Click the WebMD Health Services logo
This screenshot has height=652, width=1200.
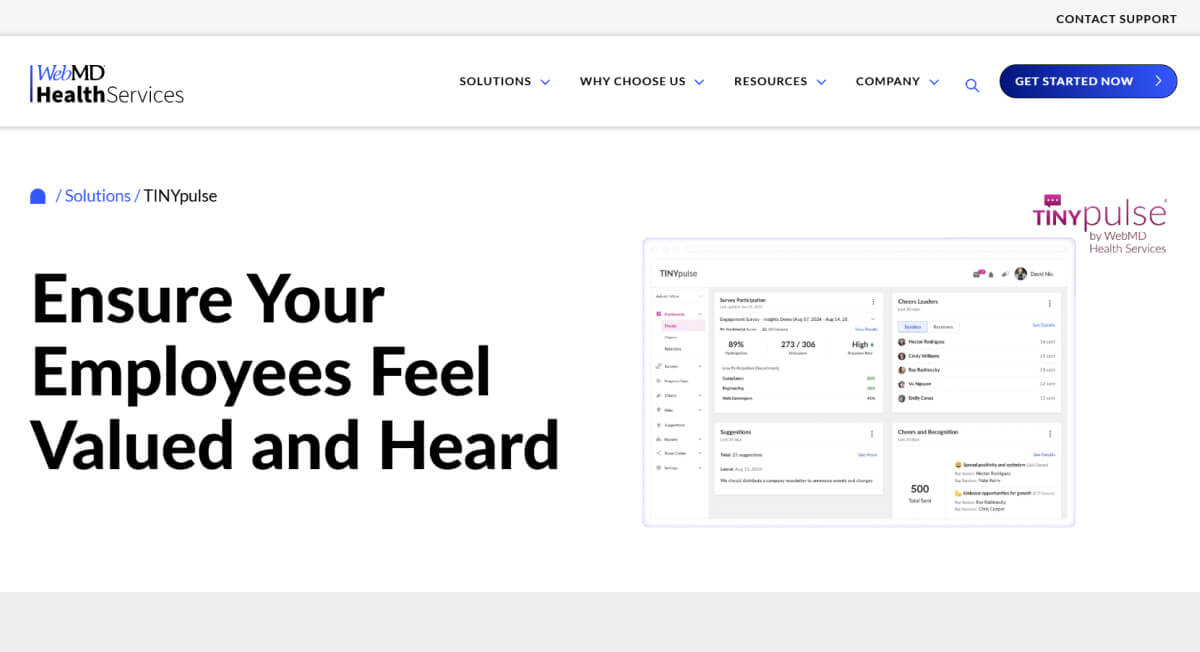pos(107,85)
